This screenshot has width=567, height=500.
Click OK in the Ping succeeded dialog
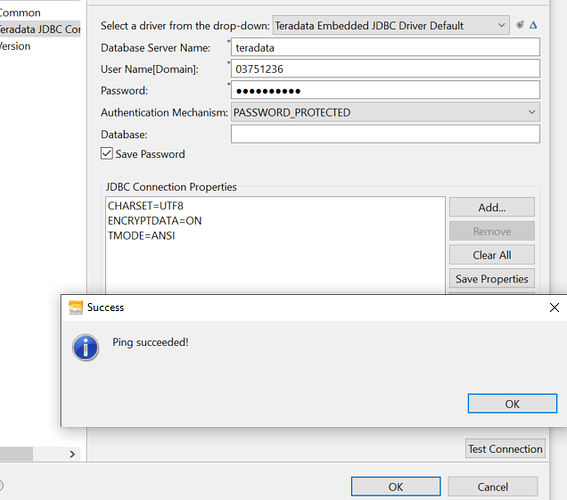tap(512, 403)
